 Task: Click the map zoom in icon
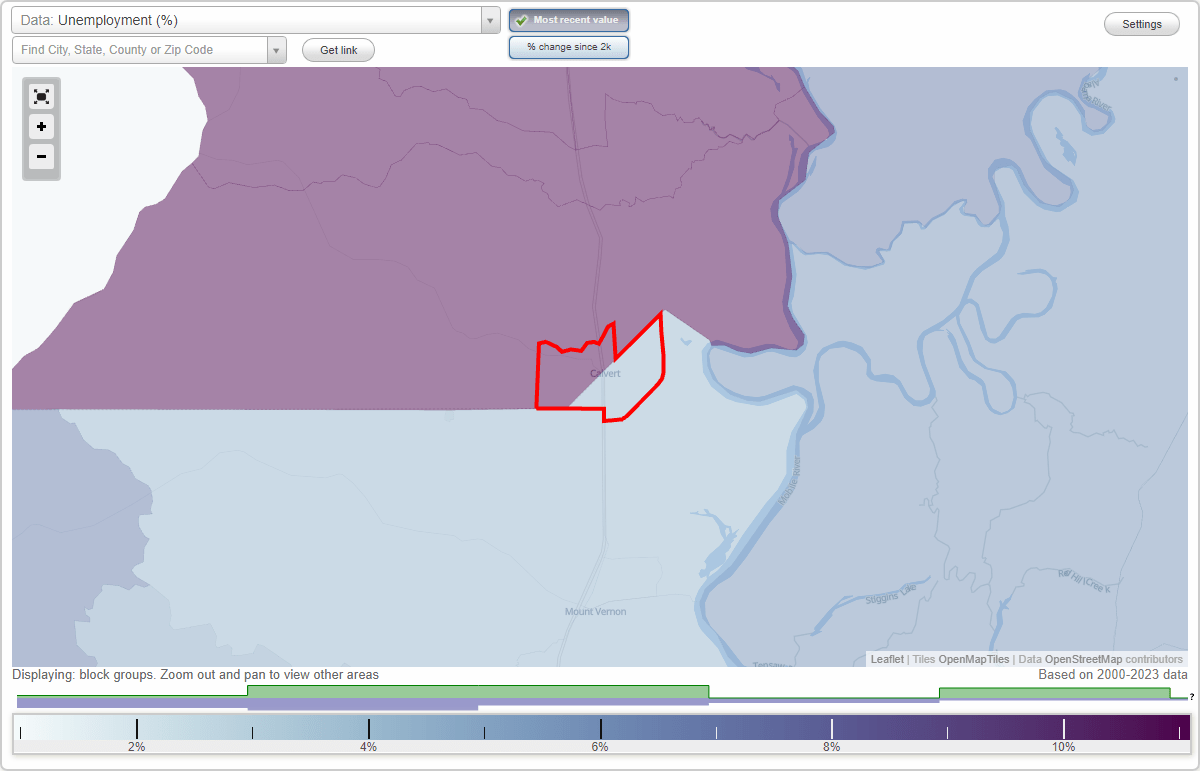[41, 127]
